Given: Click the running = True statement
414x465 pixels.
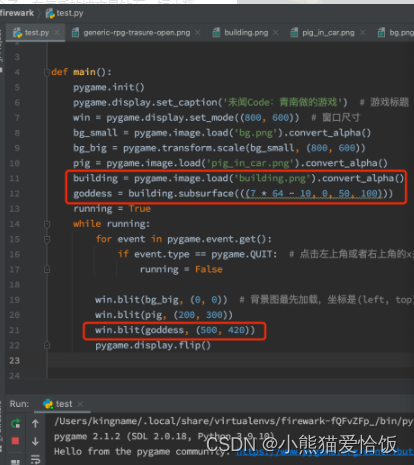Looking at the screenshot, I should (112, 209).
